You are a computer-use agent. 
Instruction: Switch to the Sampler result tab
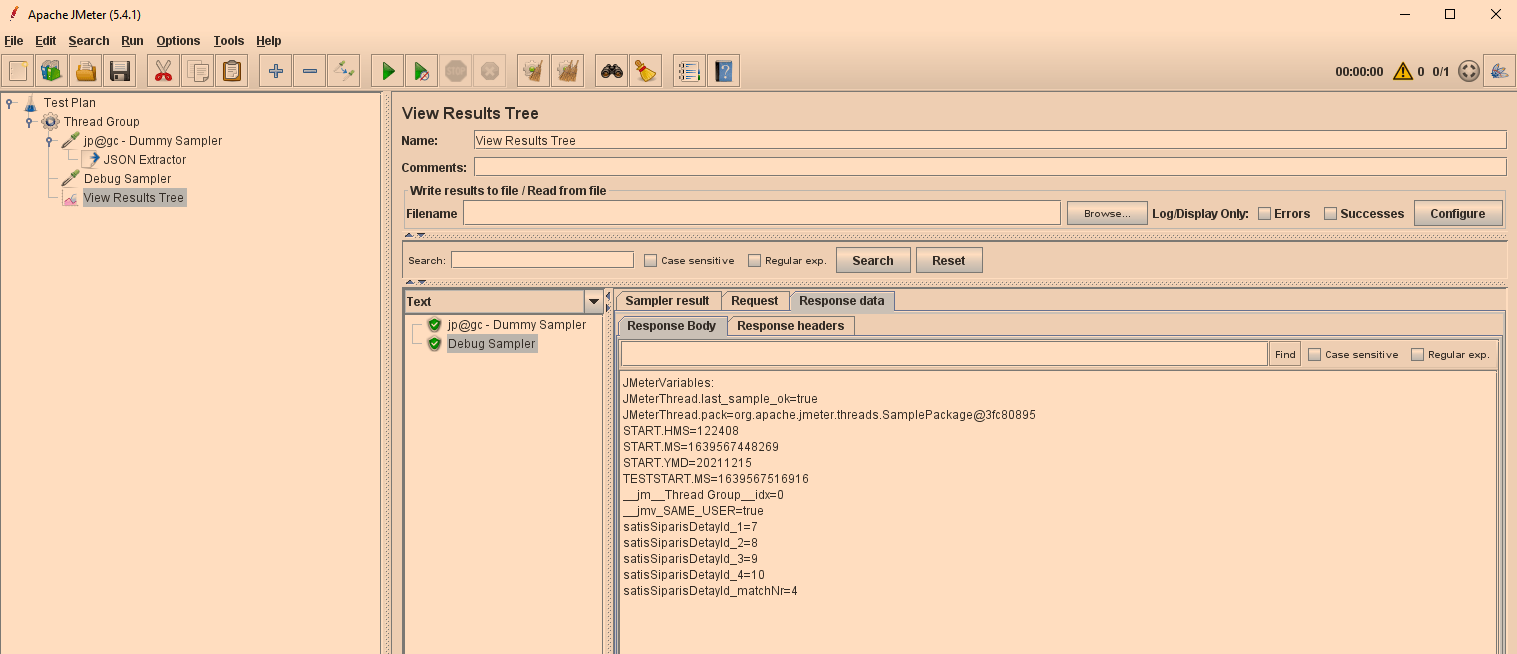coord(667,301)
